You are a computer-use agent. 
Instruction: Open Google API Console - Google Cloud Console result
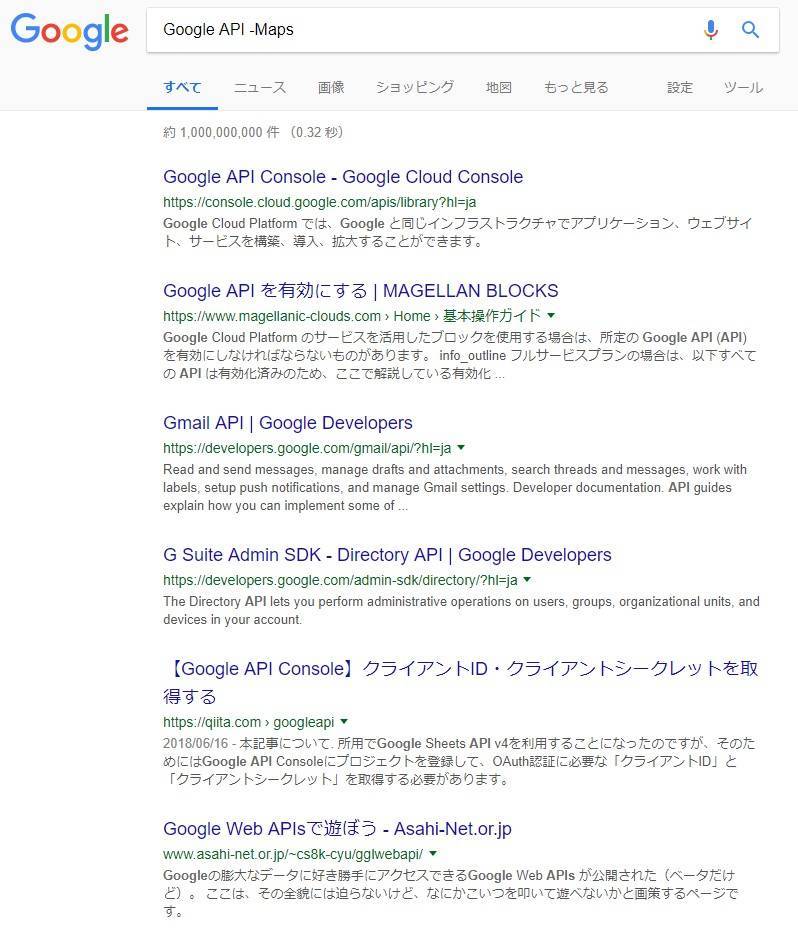click(343, 177)
